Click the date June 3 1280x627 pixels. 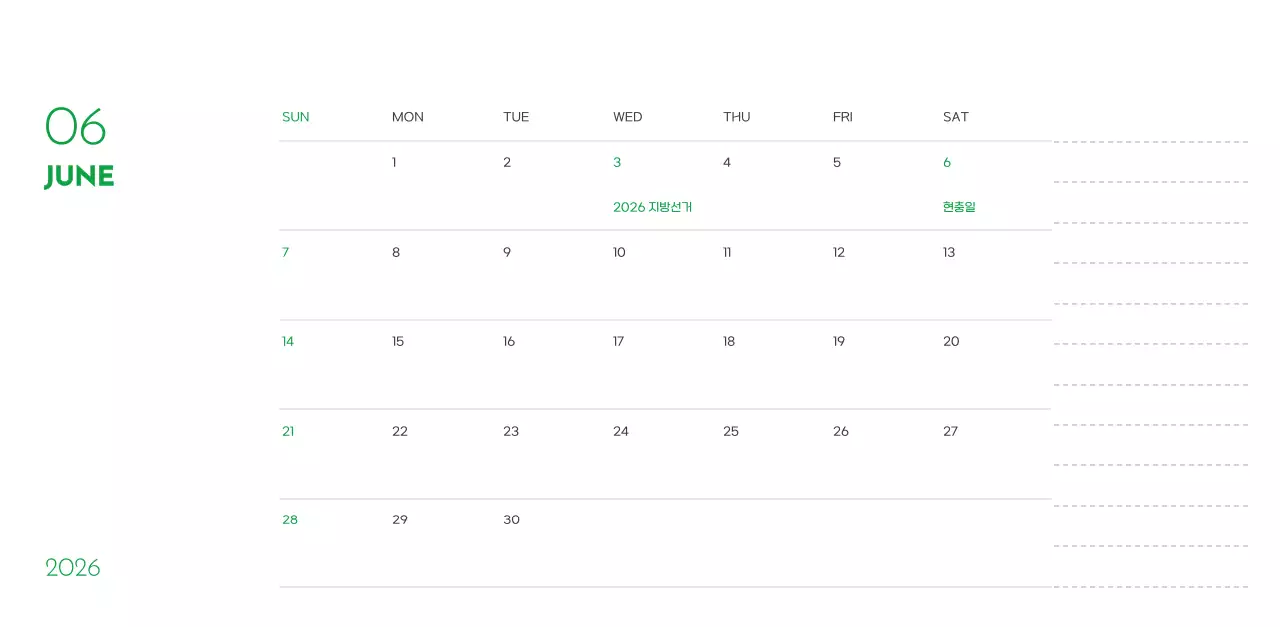pyautogui.click(x=617, y=162)
